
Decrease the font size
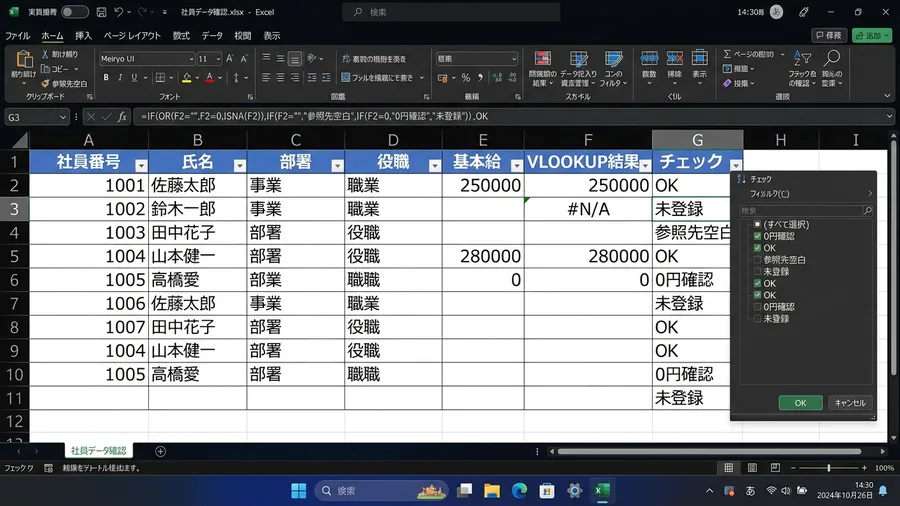(x=244, y=59)
